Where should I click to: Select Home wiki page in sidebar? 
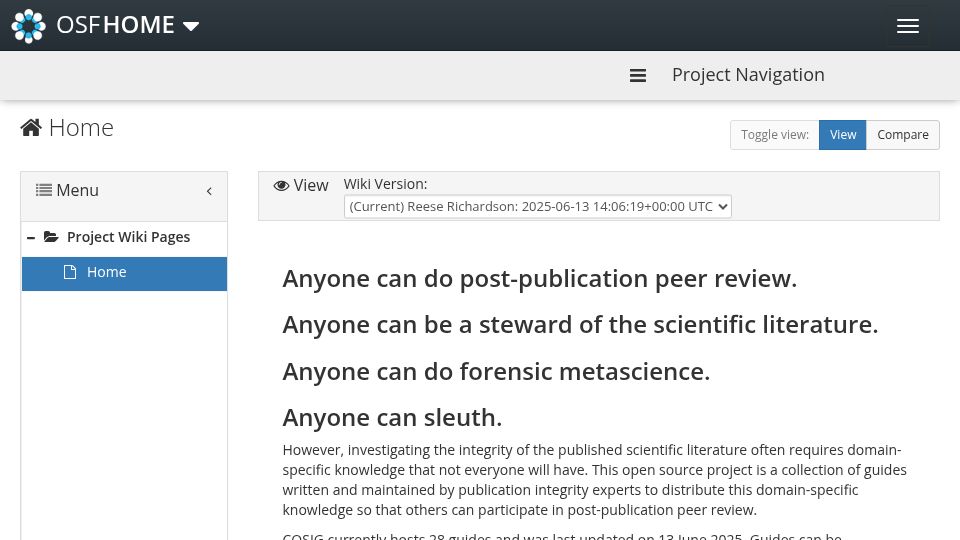(124, 273)
